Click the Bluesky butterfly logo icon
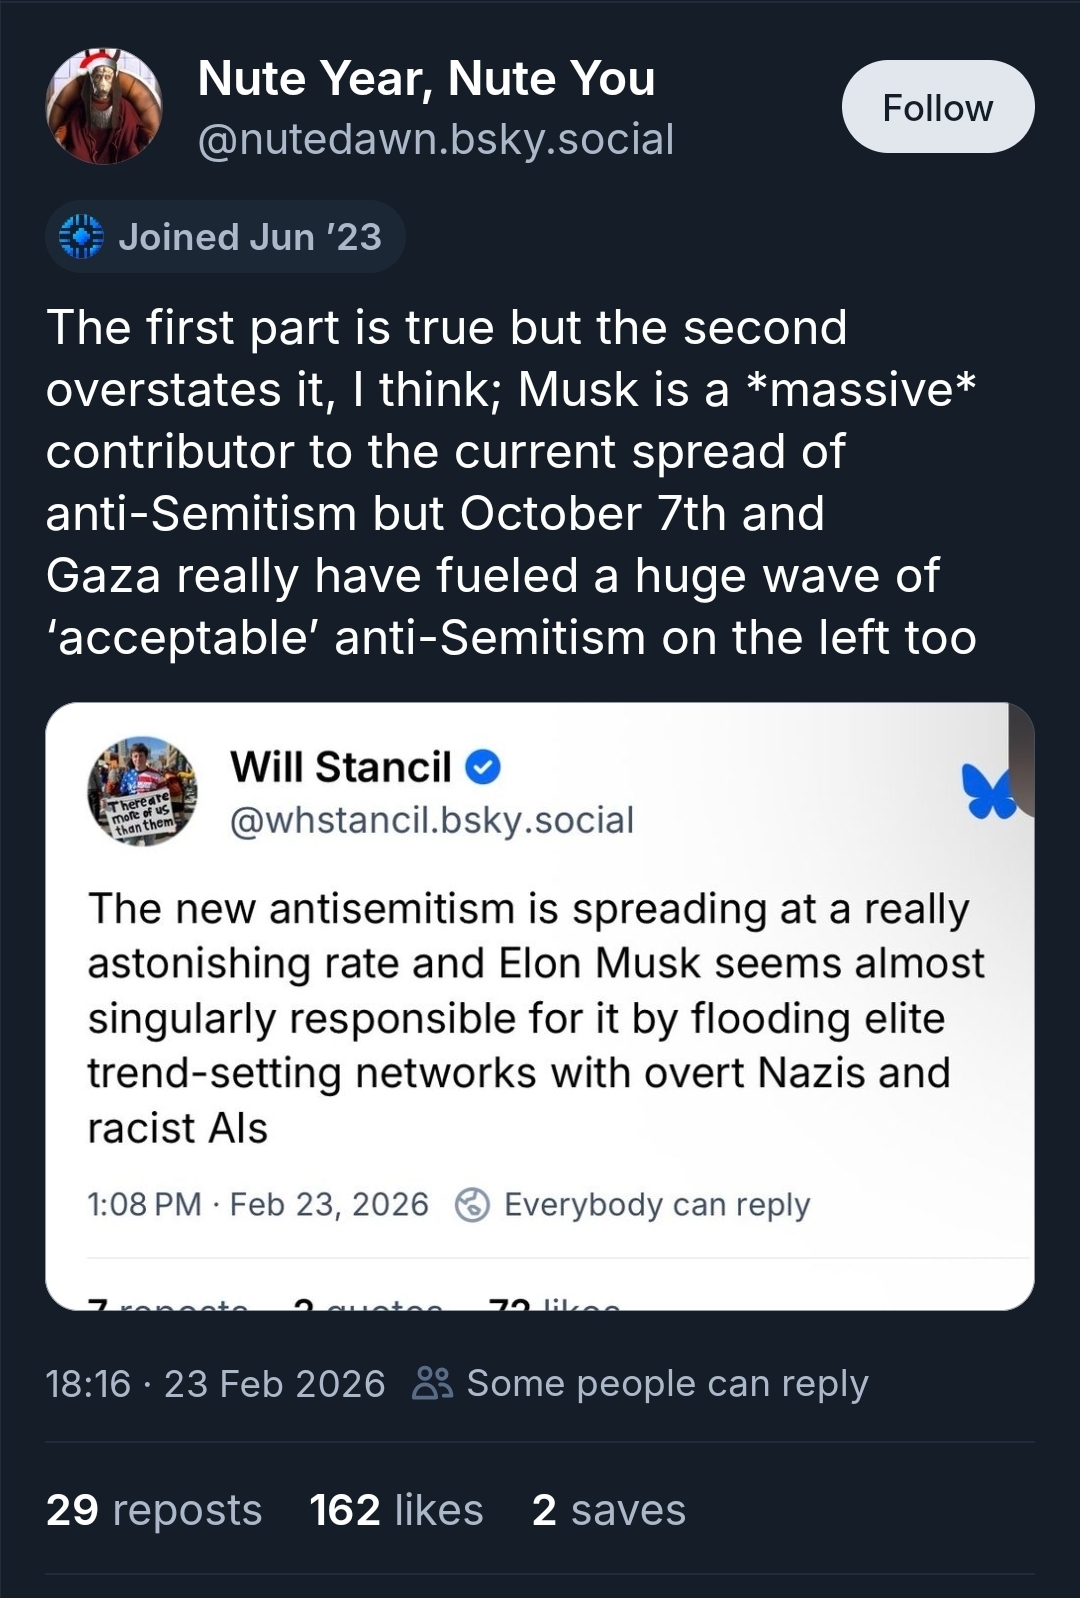 click(987, 791)
